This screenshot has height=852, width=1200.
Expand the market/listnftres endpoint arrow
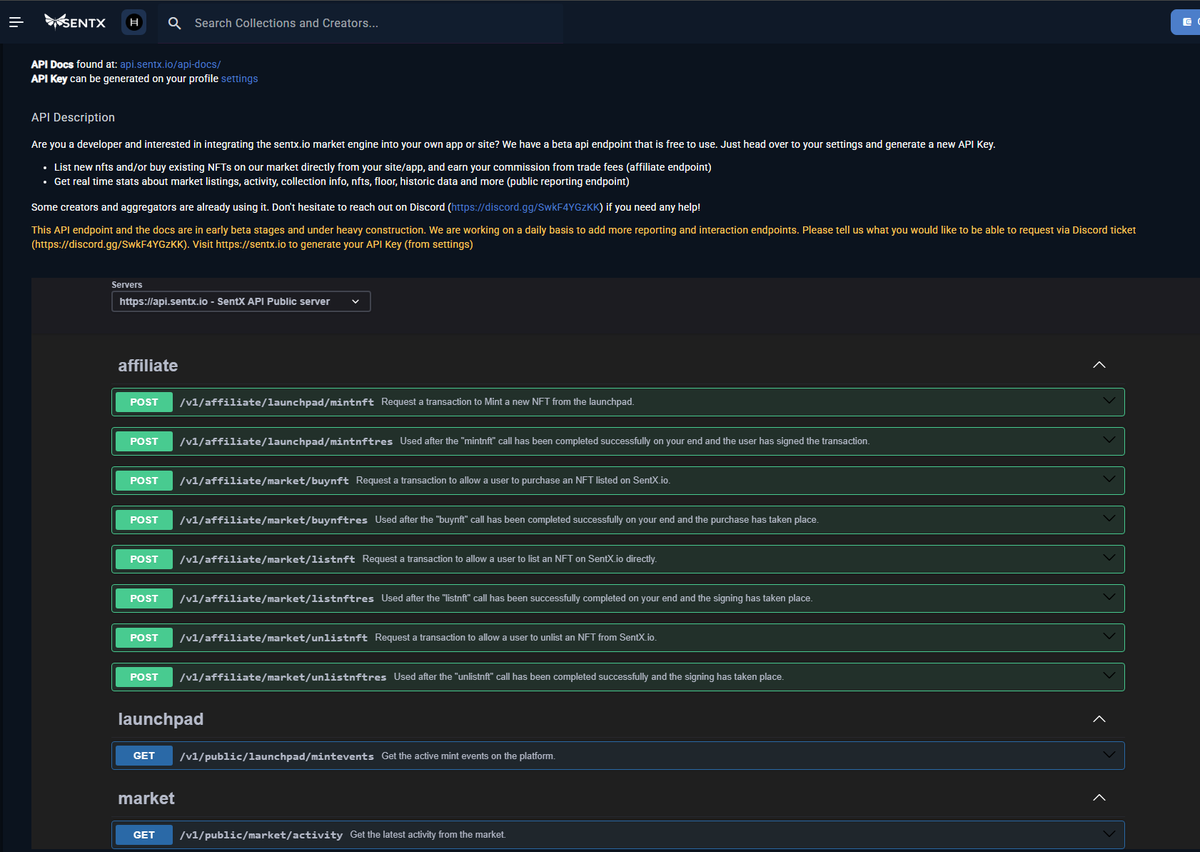[x=1108, y=596]
